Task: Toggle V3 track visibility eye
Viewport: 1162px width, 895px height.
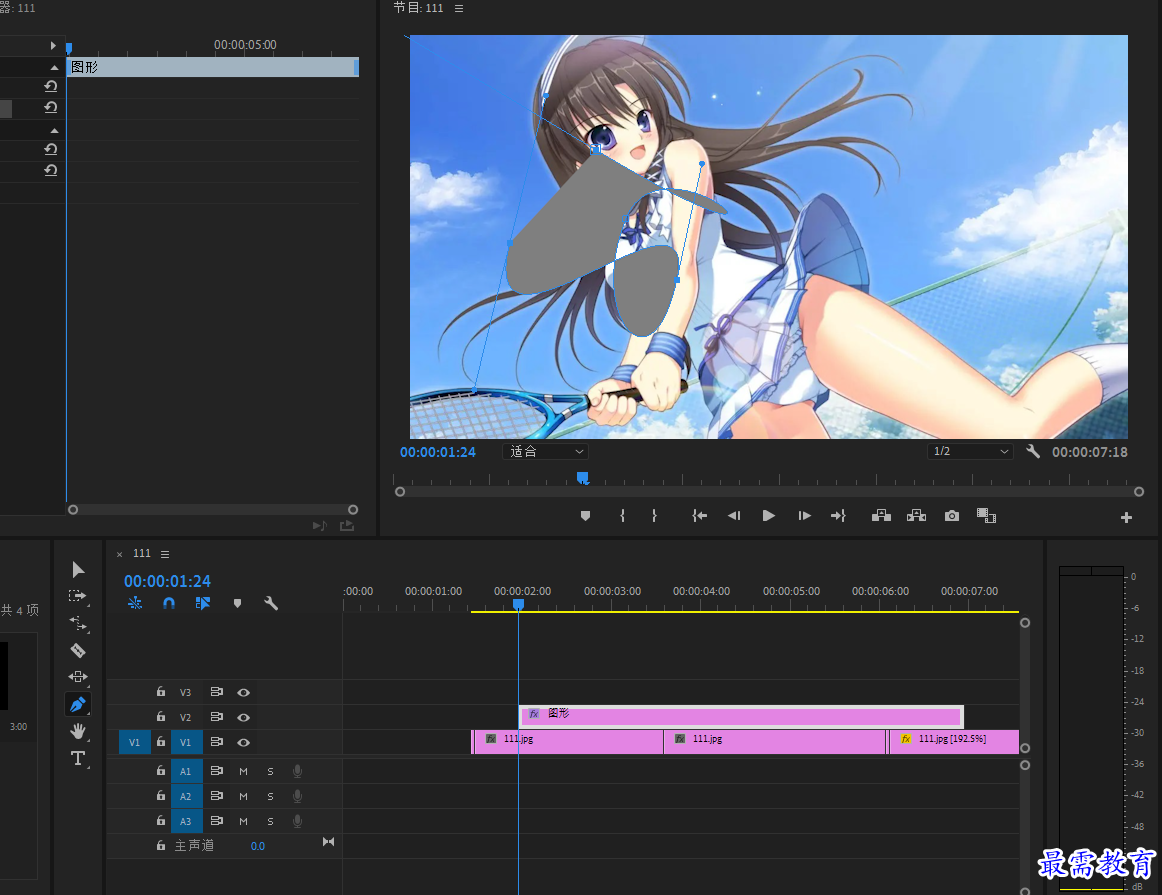Action: click(x=243, y=692)
